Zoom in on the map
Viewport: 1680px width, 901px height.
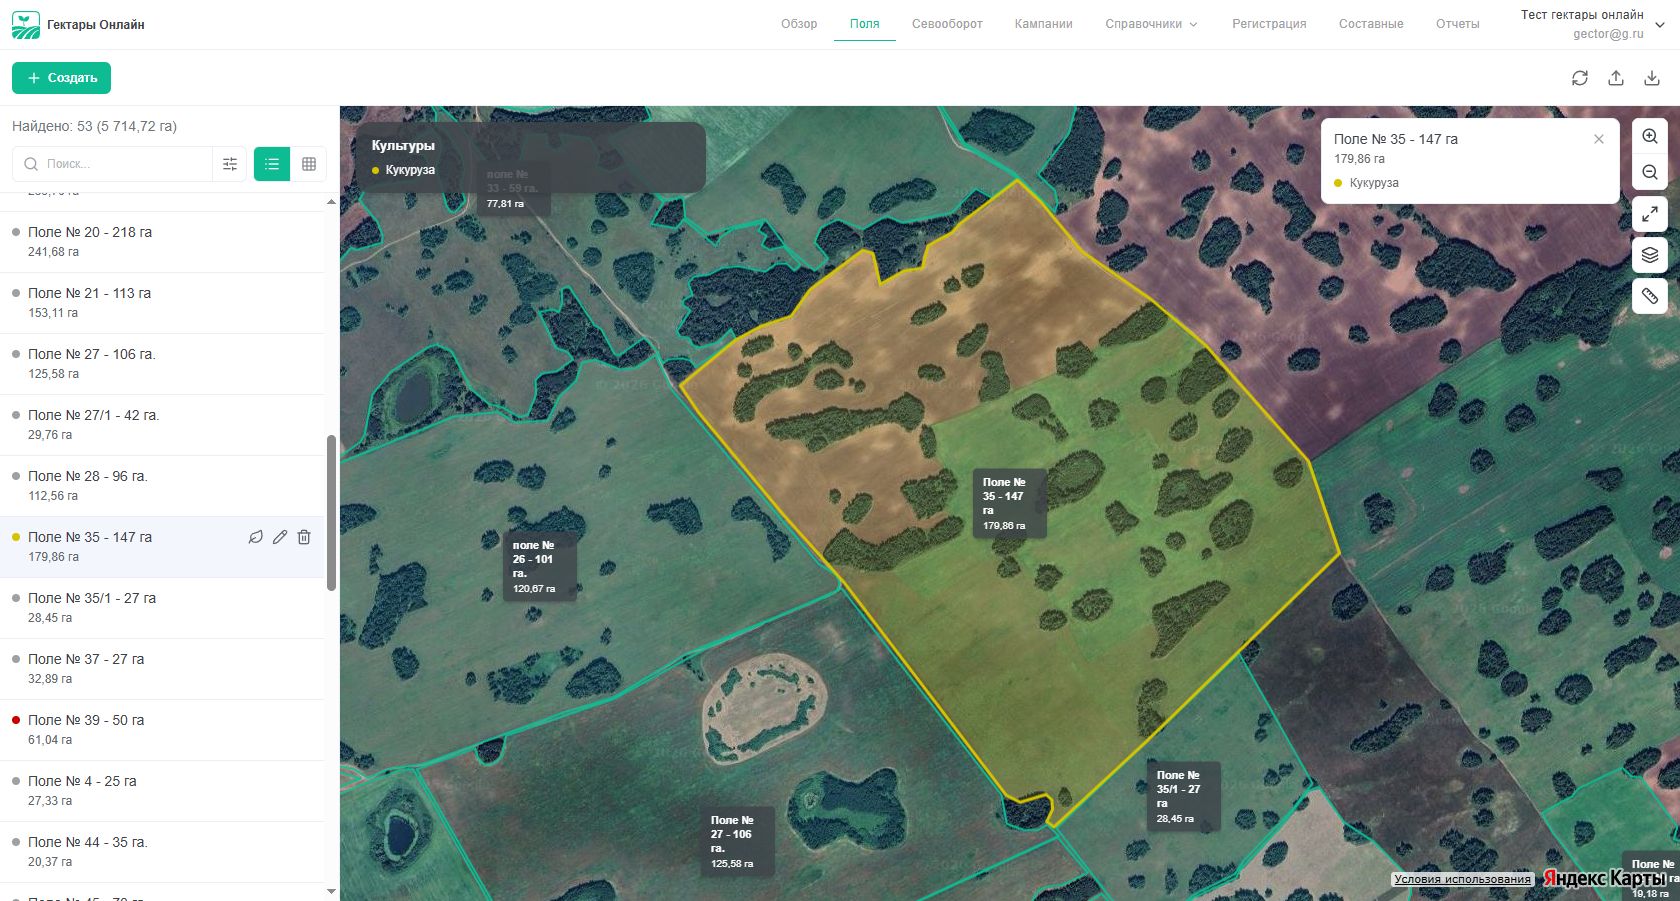[1650, 136]
